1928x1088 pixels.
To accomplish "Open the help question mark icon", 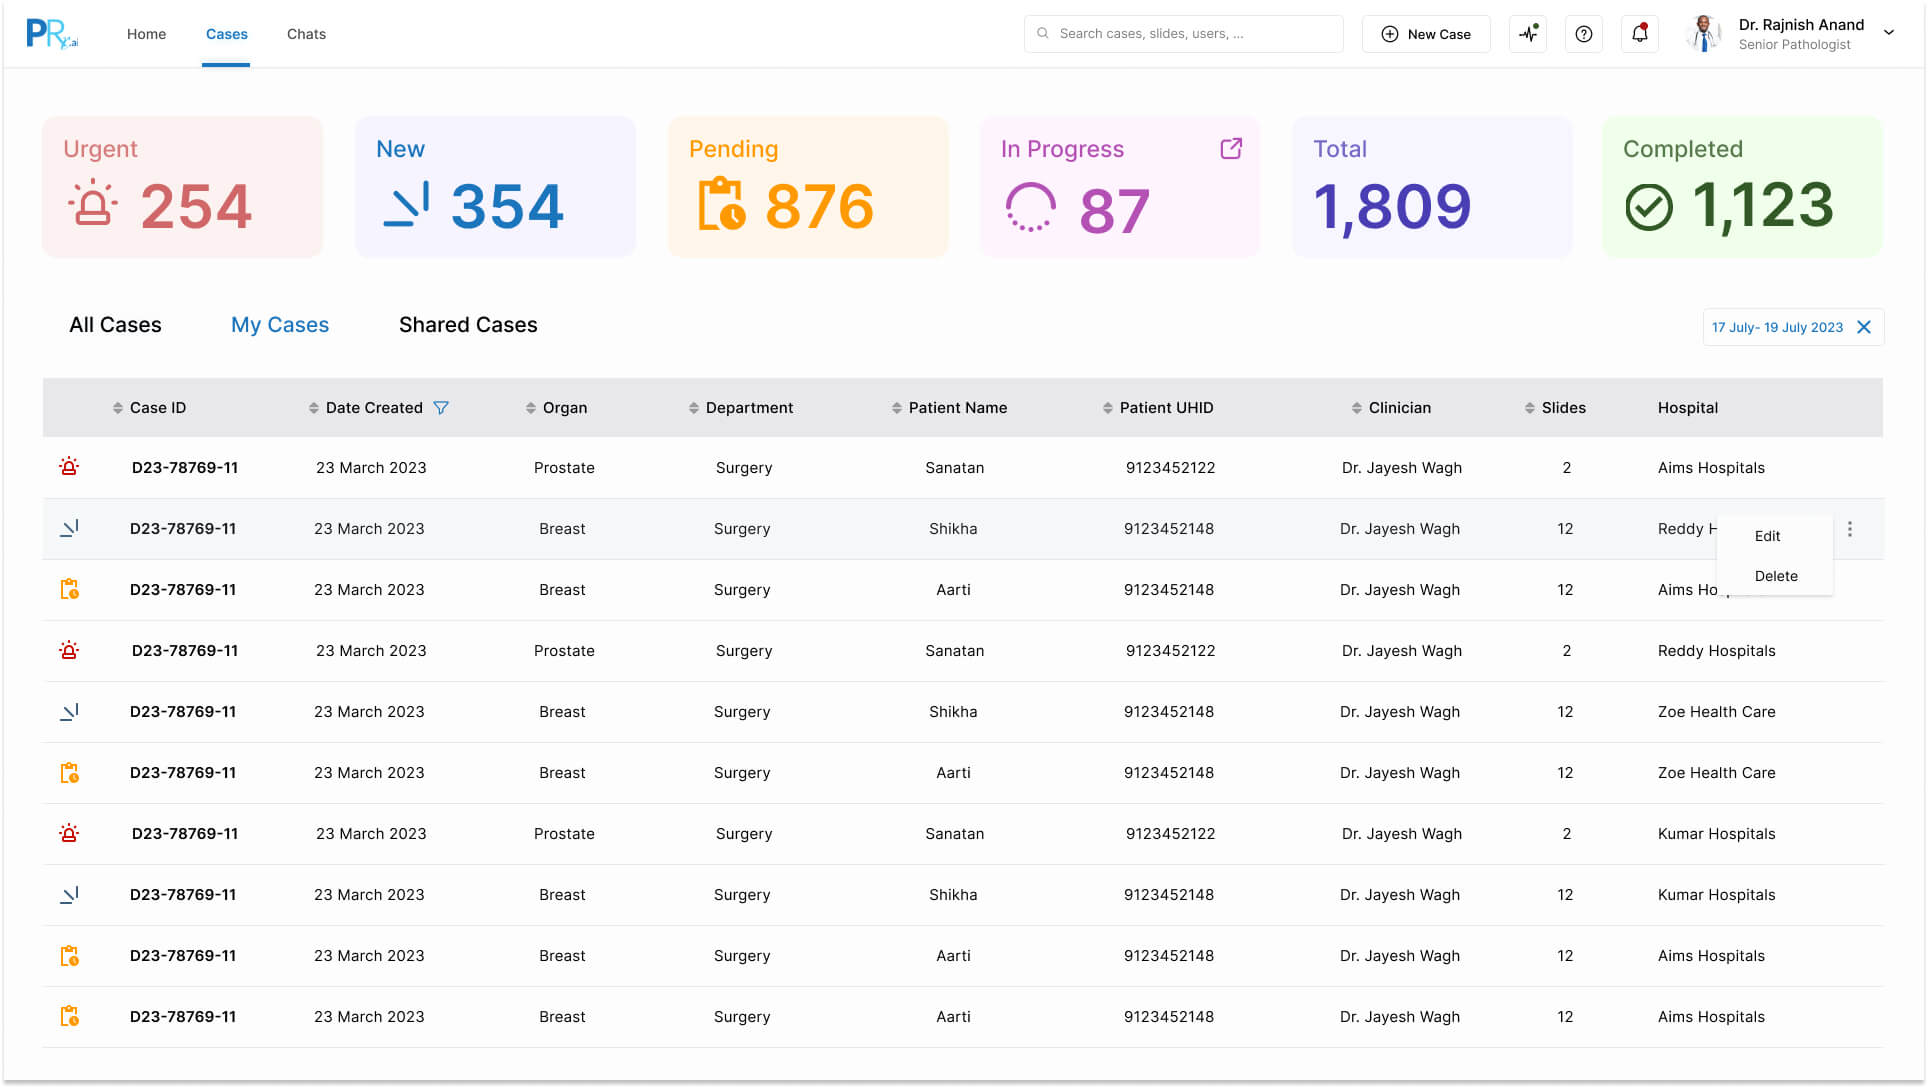I will 1583,34.
